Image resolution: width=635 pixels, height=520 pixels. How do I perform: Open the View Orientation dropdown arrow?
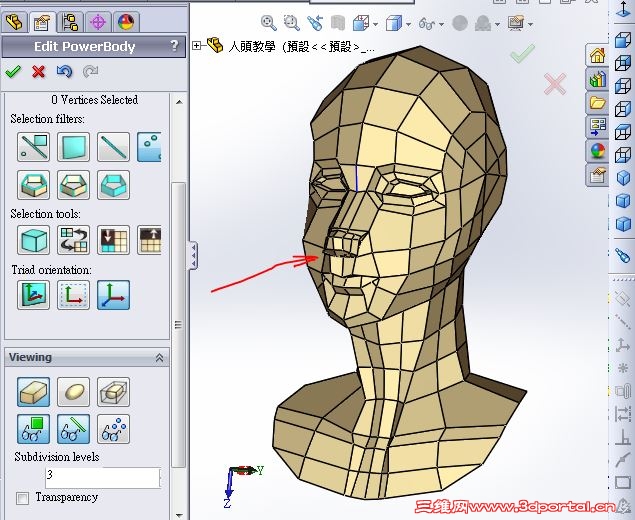[x=375, y=25]
